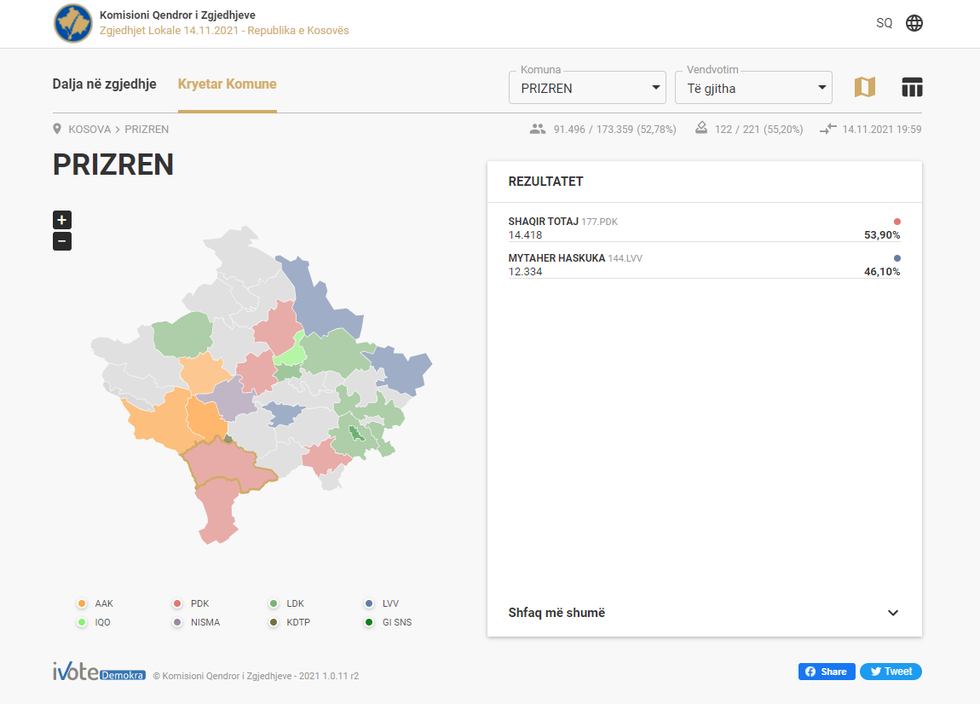Zoom out on the map
980x704 pixels.
tap(62, 241)
